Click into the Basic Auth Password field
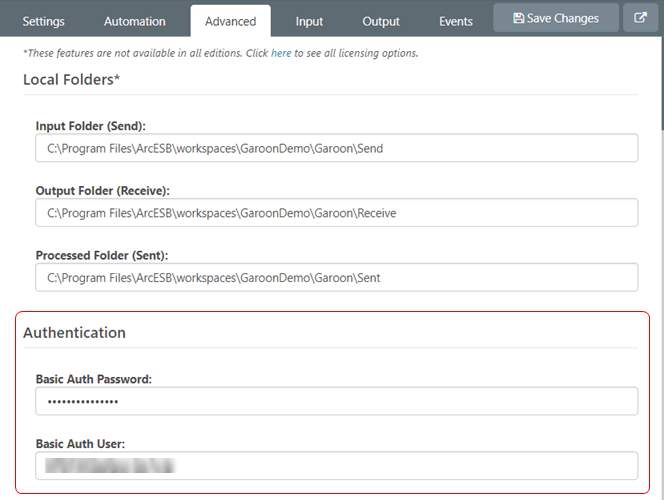The height and width of the screenshot is (500, 664). 336,401
